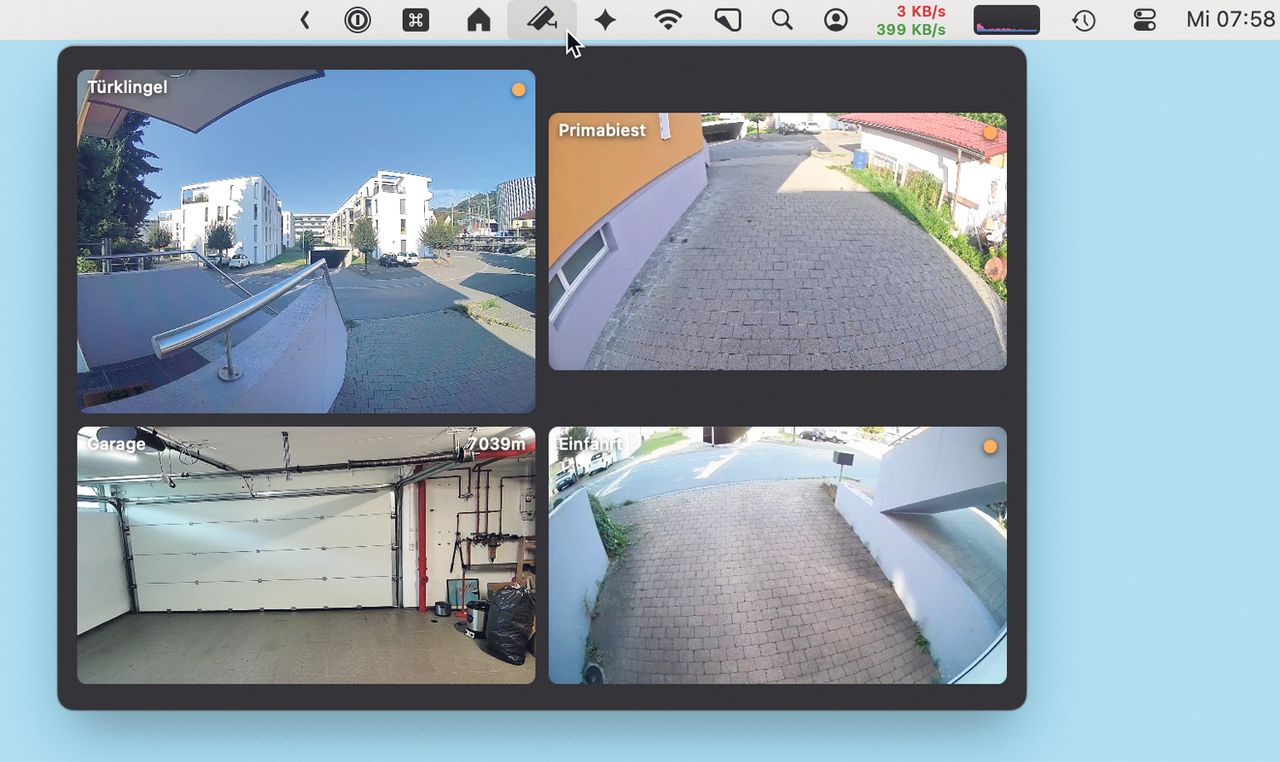Open the network speed KB/s readout
The width and height of the screenshot is (1280, 762).
(x=911, y=20)
